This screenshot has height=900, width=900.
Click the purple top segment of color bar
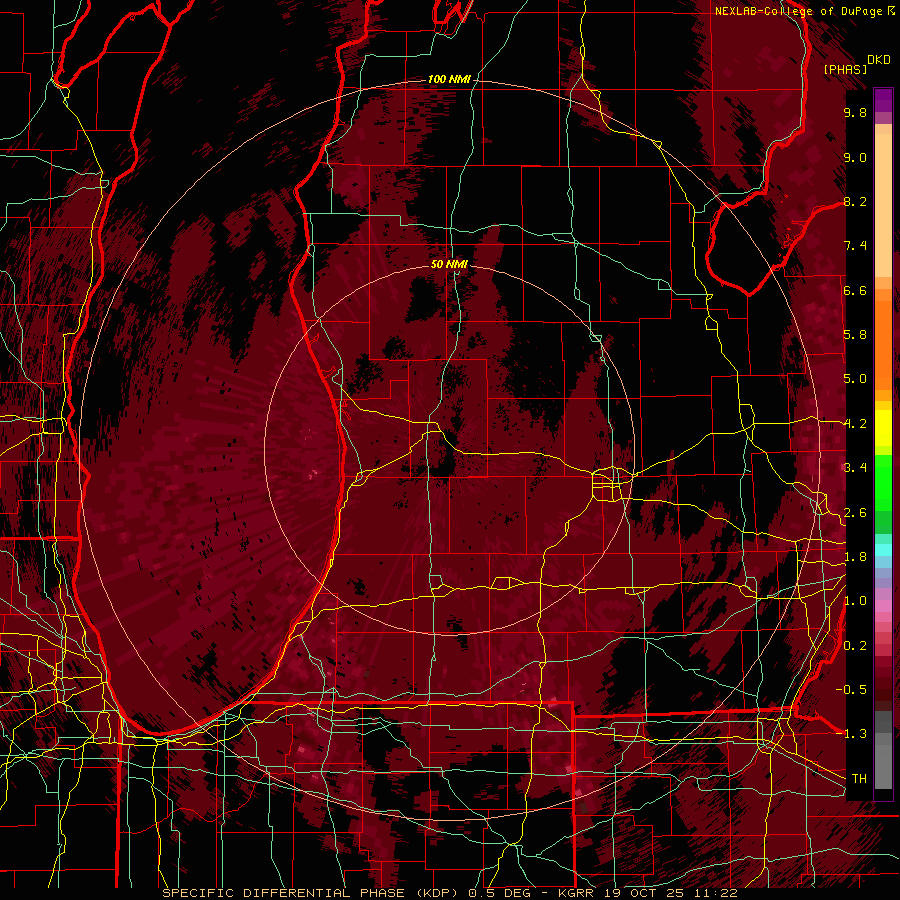pos(883,100)
